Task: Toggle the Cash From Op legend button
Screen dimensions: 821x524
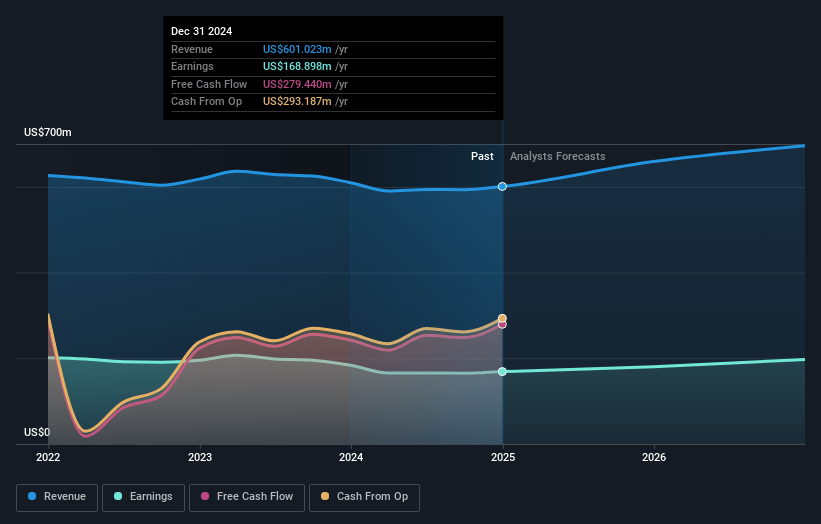Action: point(364,497)
